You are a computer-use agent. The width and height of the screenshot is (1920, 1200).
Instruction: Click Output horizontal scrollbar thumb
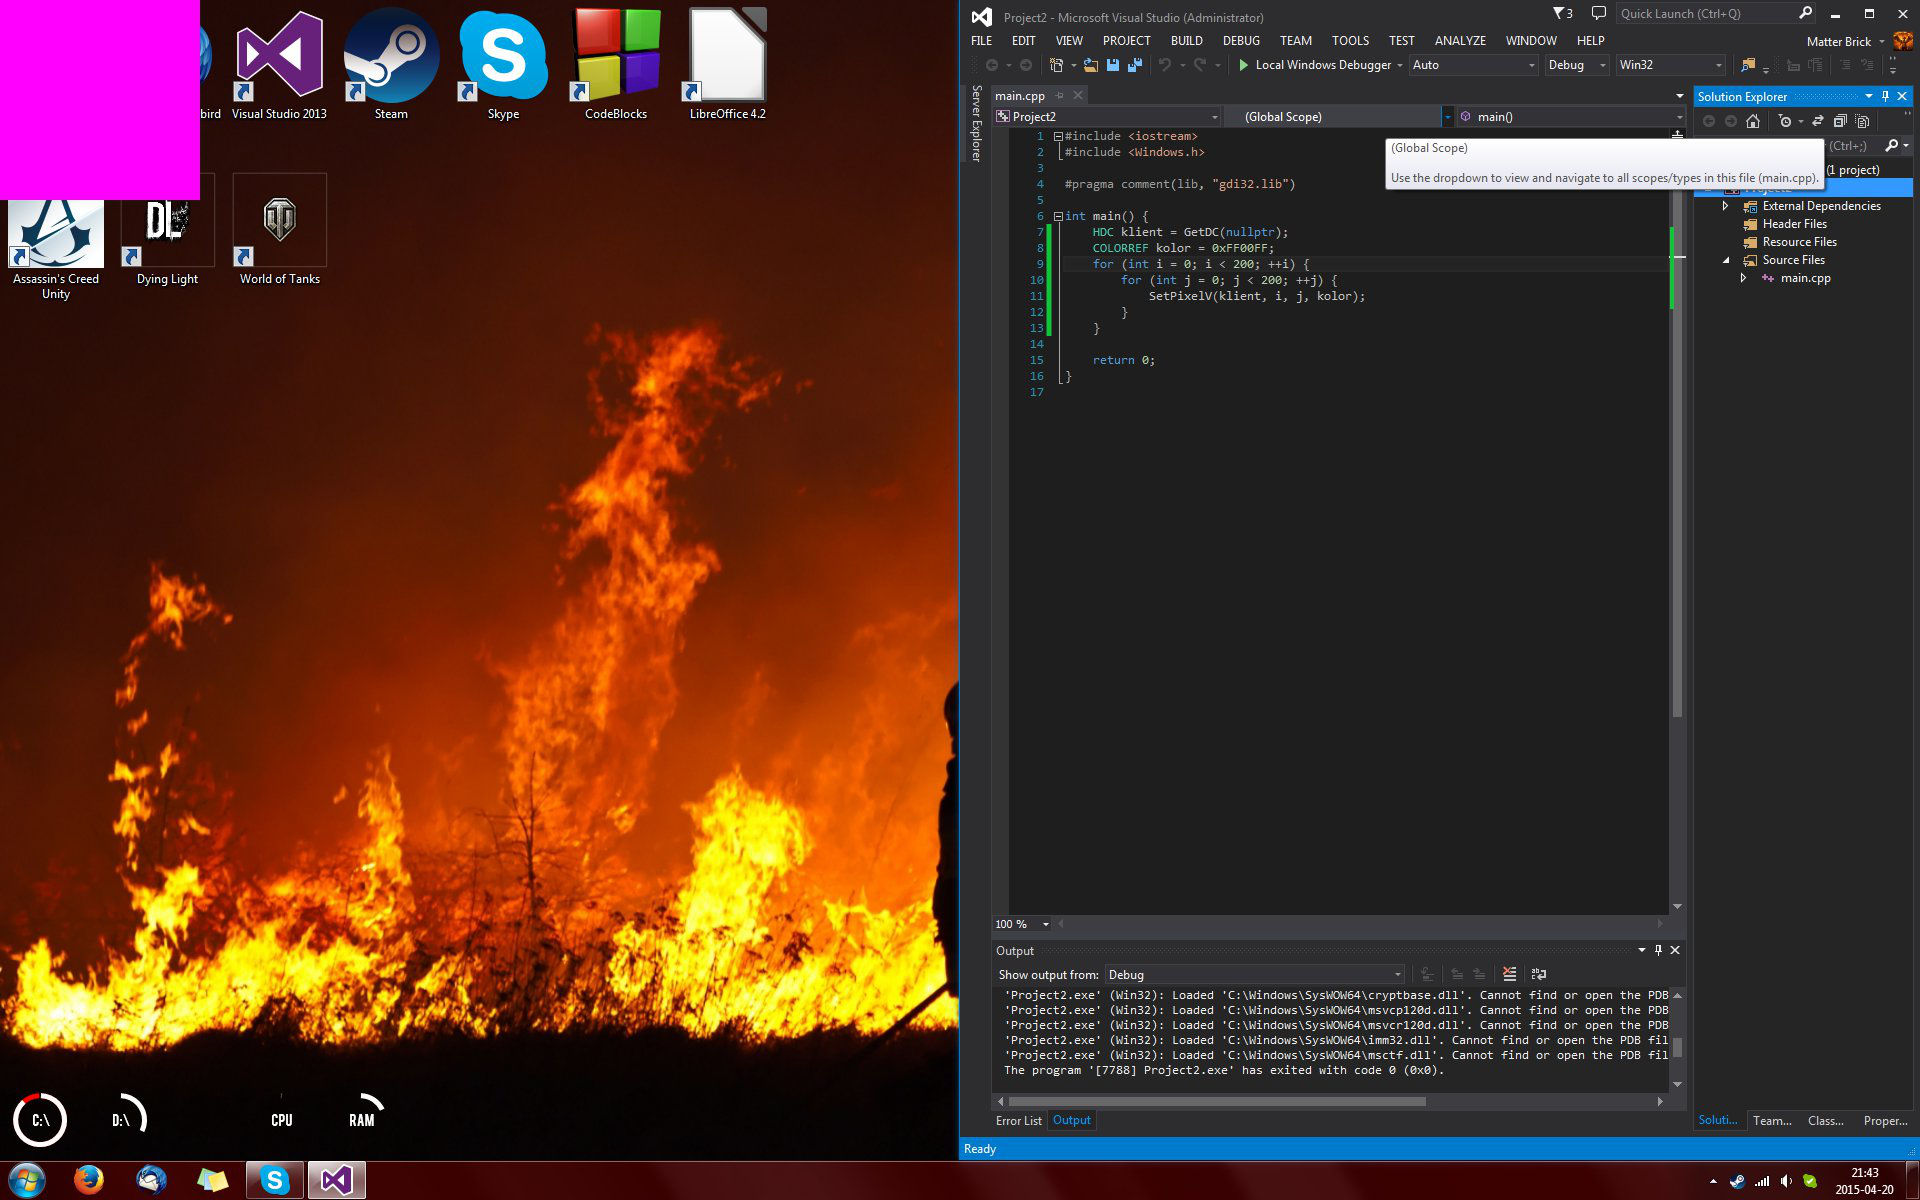pyautogui.click(x=1217, y=1101)
